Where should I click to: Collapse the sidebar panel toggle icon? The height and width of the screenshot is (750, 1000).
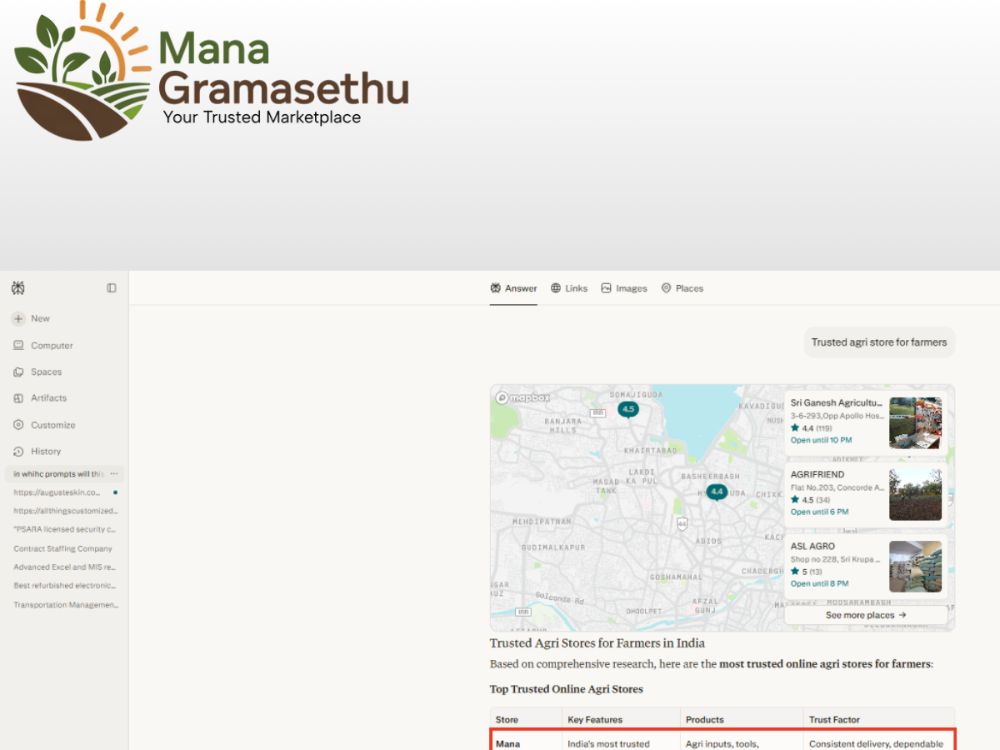[x=112, y=288]
